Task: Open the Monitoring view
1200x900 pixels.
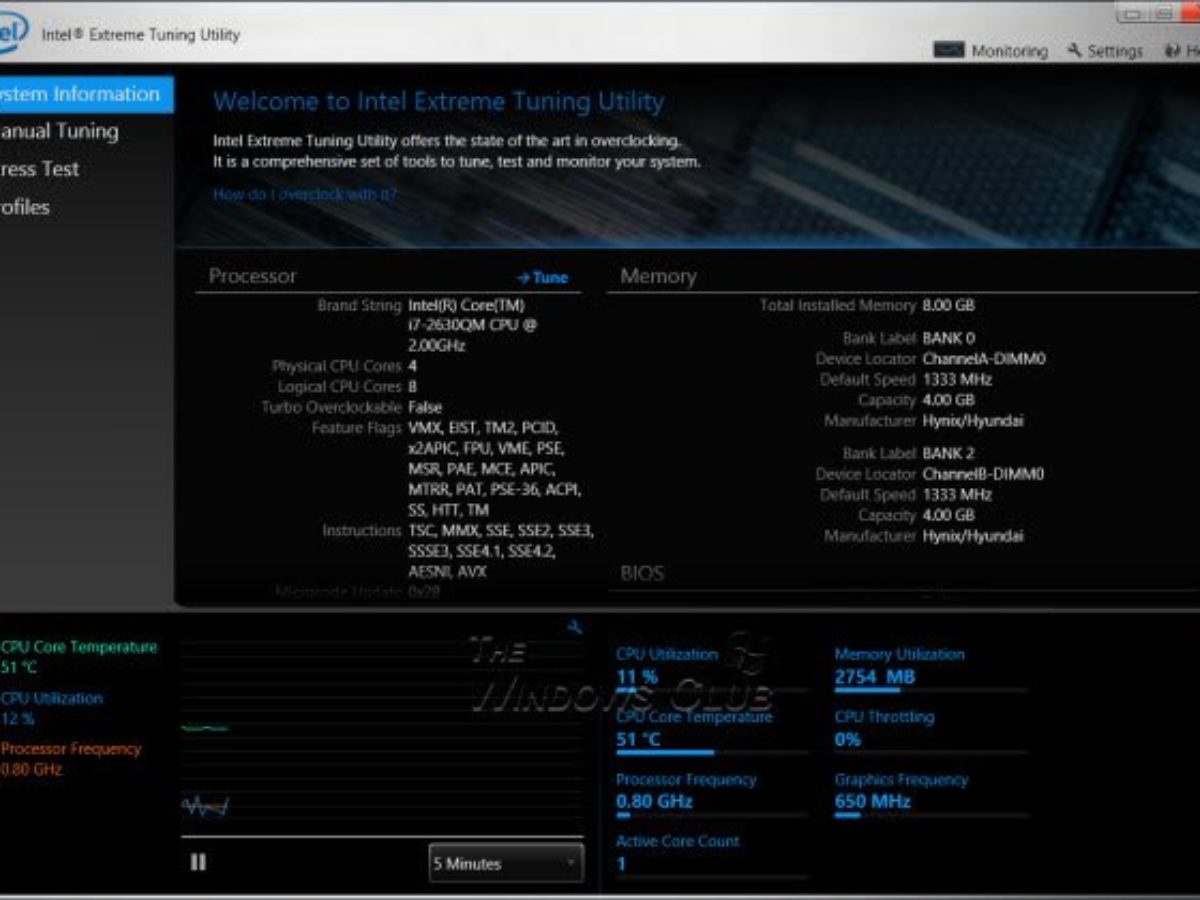Action: pyautogui.click(x=990, y=50)
